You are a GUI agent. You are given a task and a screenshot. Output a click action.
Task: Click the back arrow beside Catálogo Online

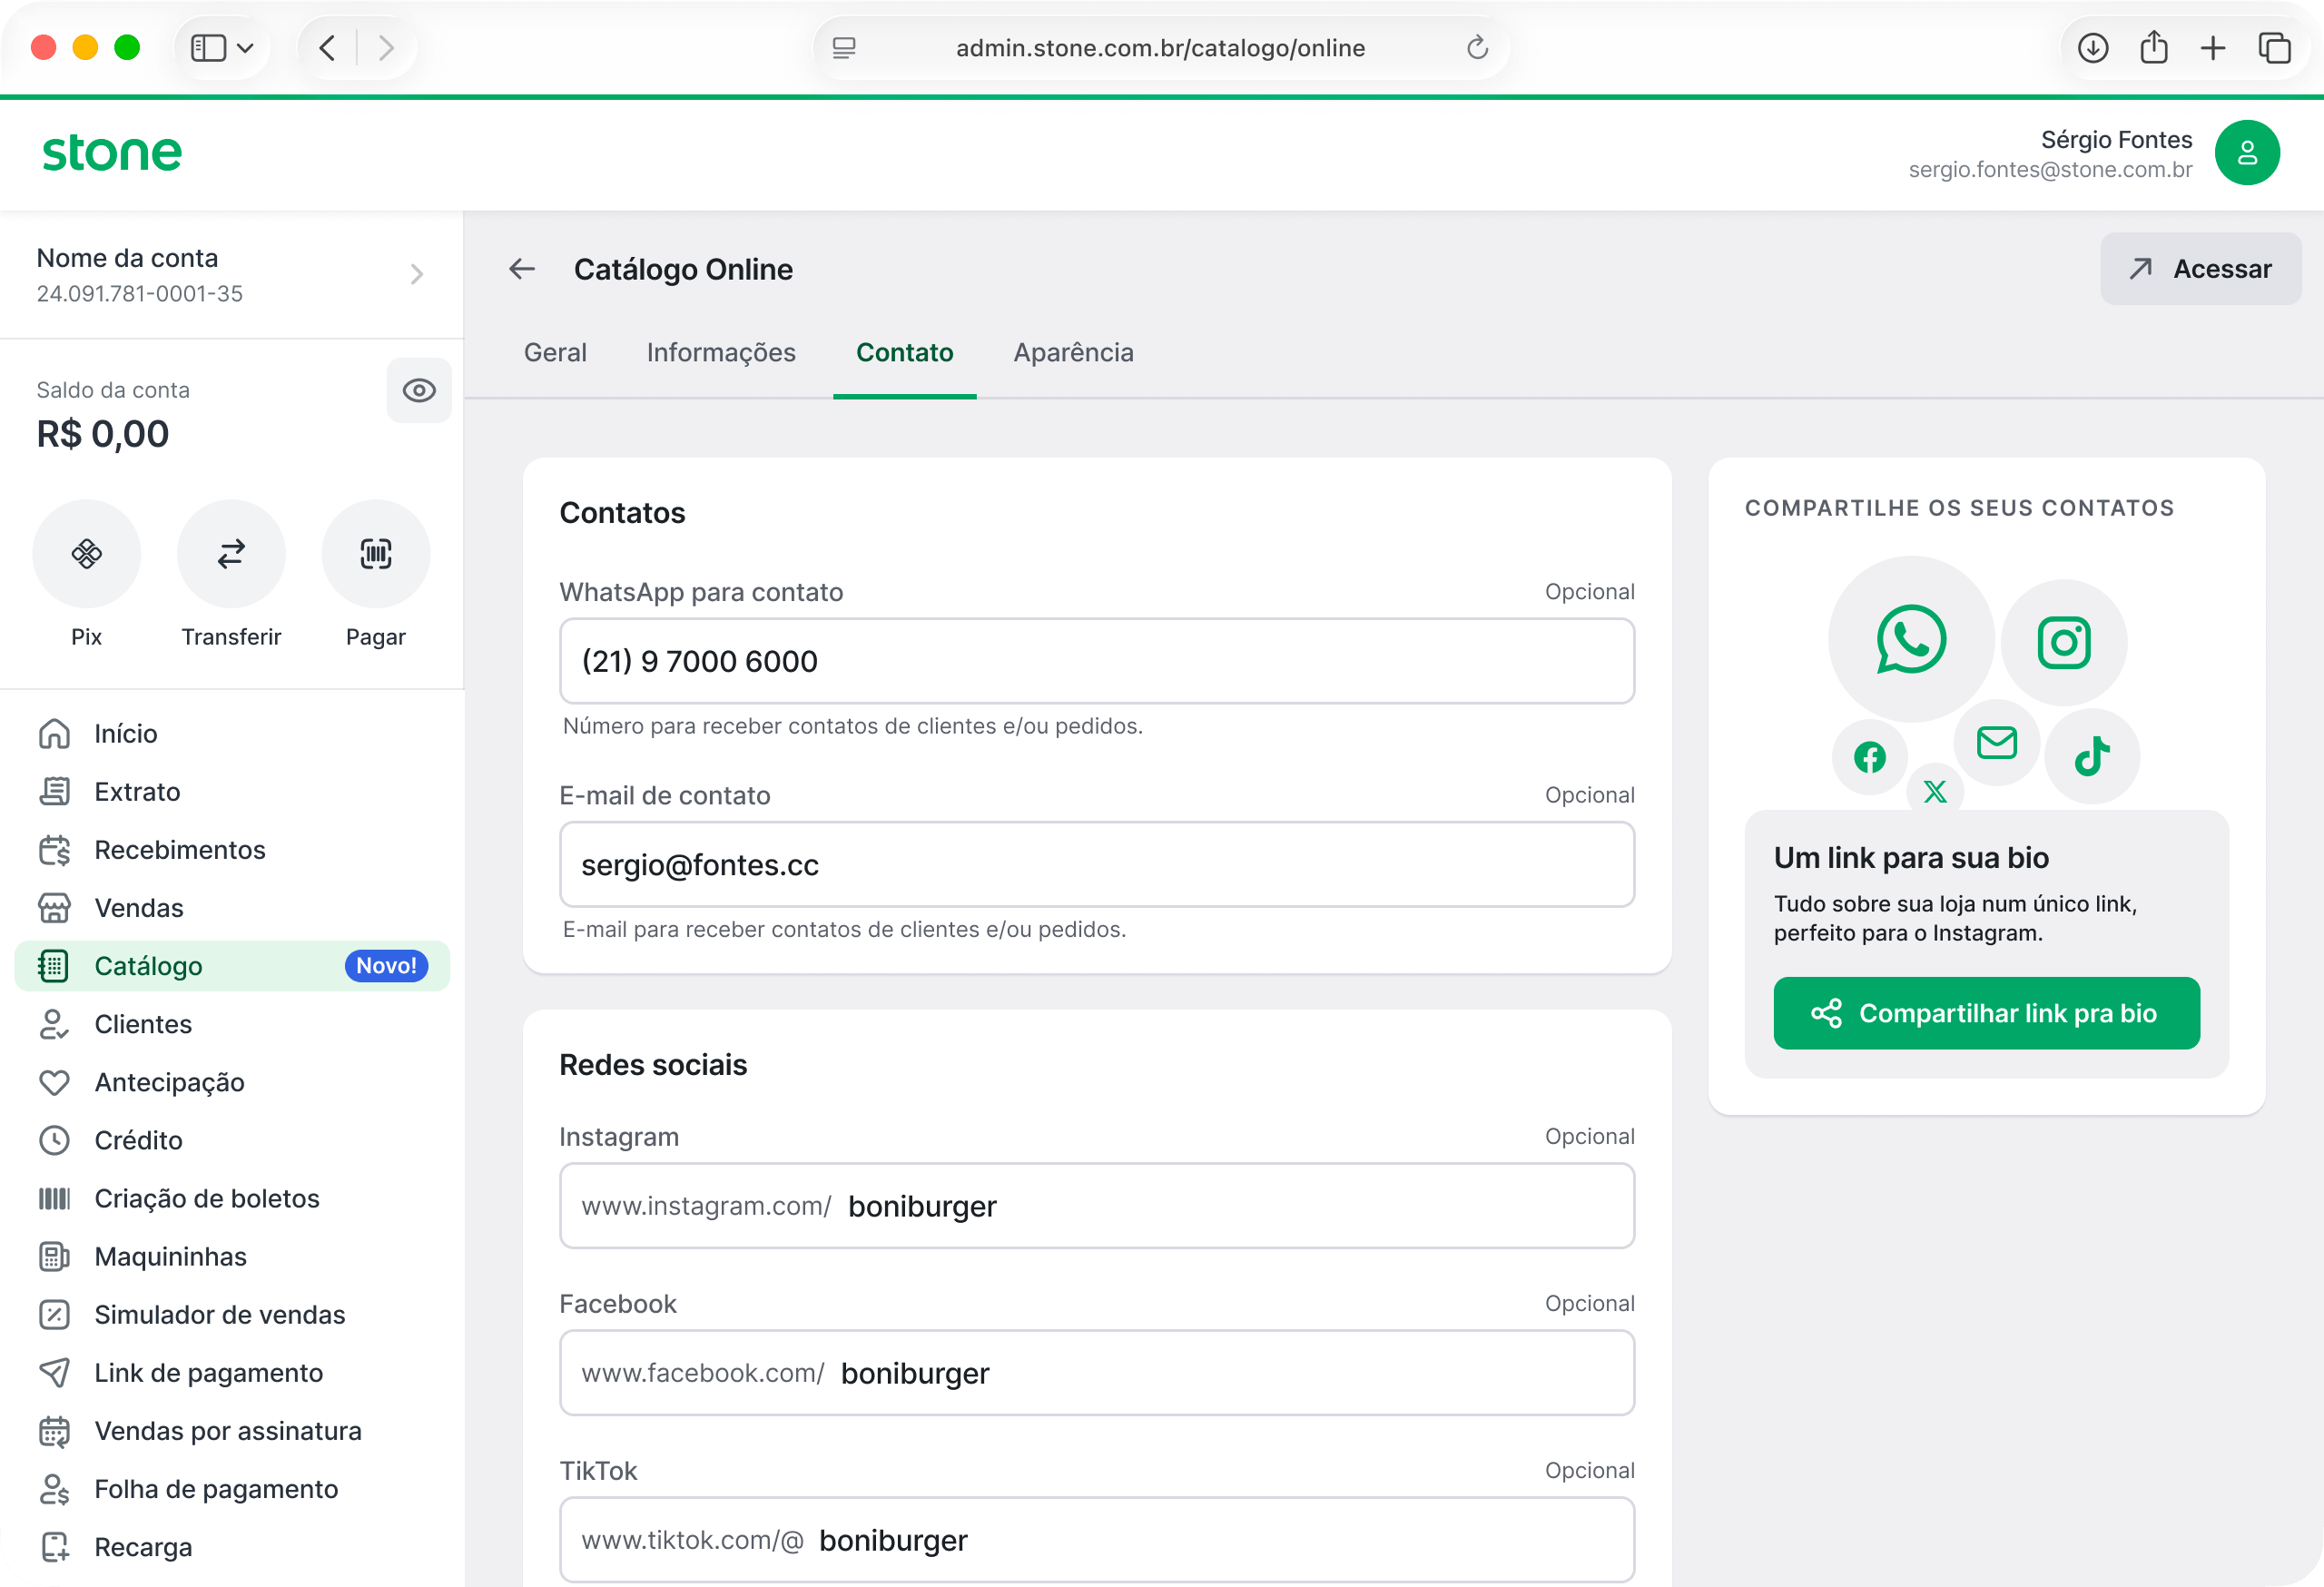click(522, 269)
